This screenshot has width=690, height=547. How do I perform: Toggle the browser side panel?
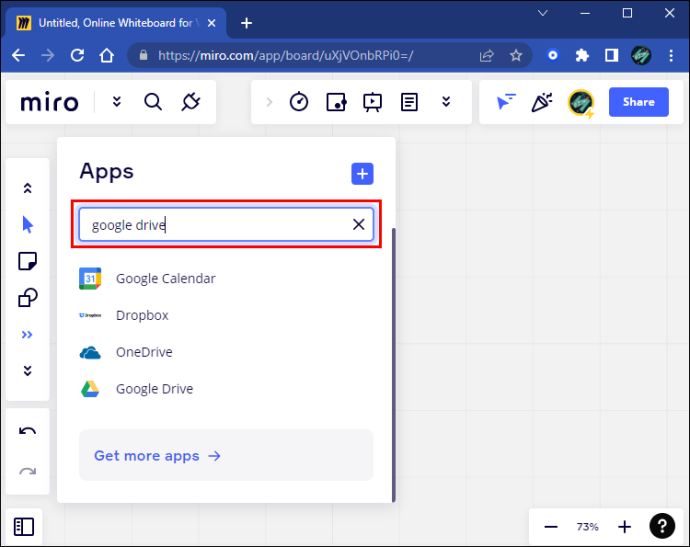point(611,55)
